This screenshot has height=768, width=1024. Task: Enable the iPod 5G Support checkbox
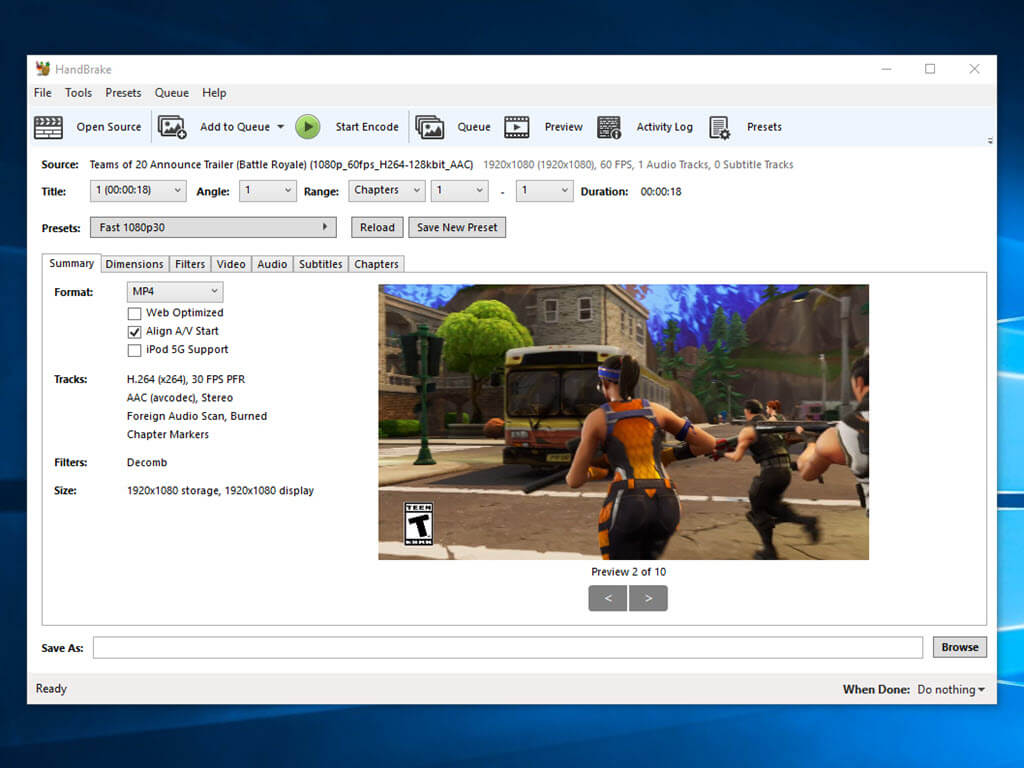click(135, 350)
